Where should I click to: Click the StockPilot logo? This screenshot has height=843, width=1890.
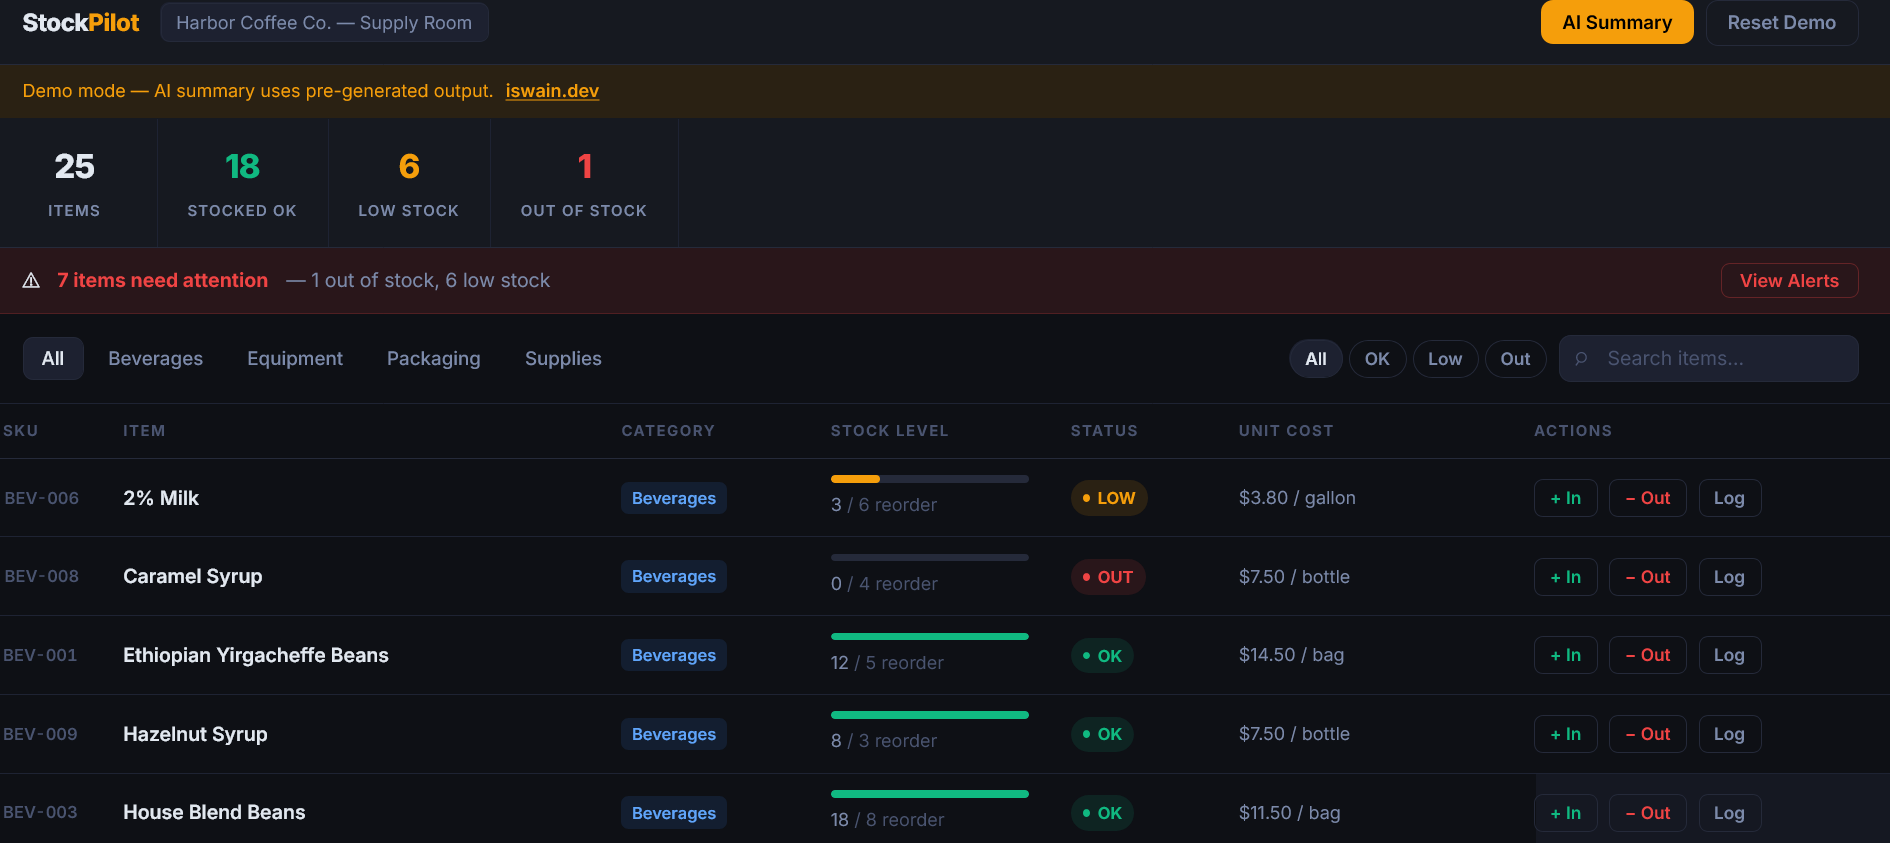click(81, 23)
